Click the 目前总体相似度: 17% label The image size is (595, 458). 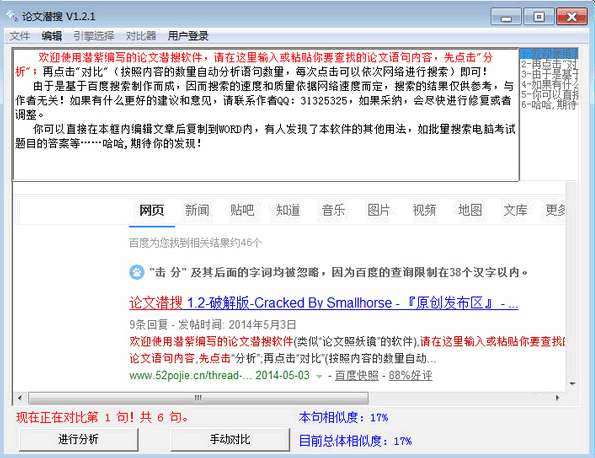[355, 441]
